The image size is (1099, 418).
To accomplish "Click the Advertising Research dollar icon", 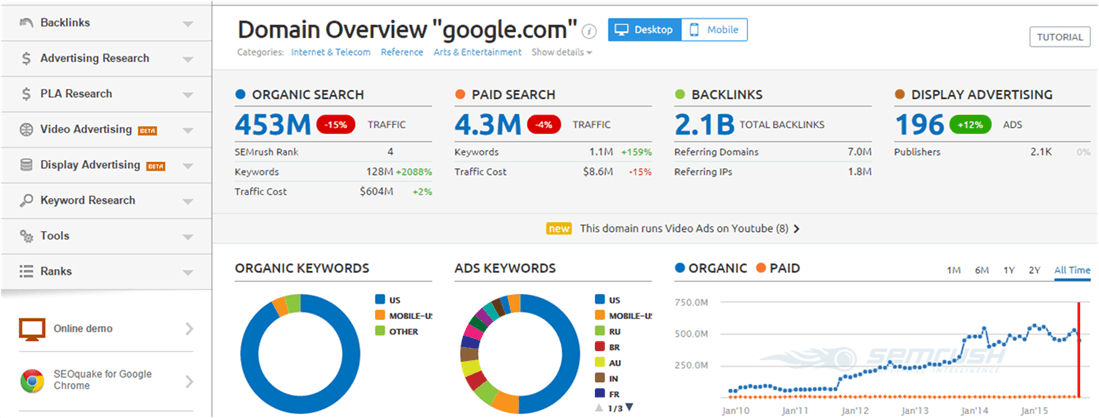I will pos(26,58).
